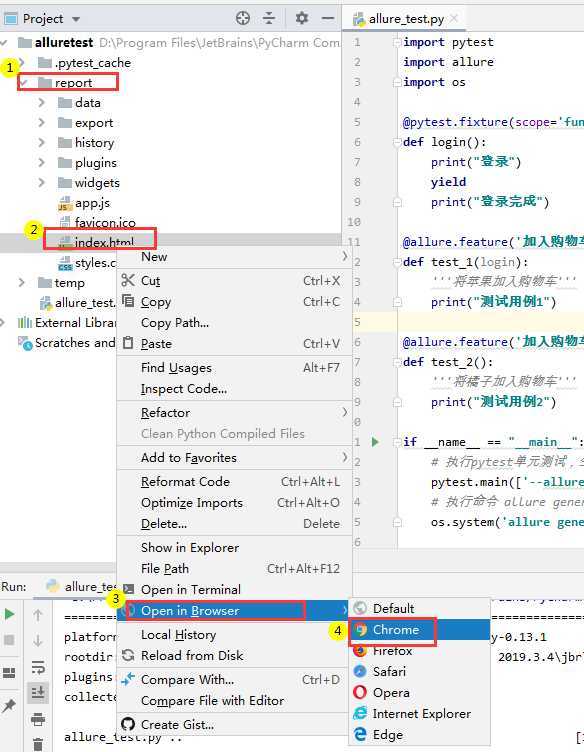Click the run gutter arrow beside if __name__
The width and height of the screenshot is (584, 752).
(375, 442)
